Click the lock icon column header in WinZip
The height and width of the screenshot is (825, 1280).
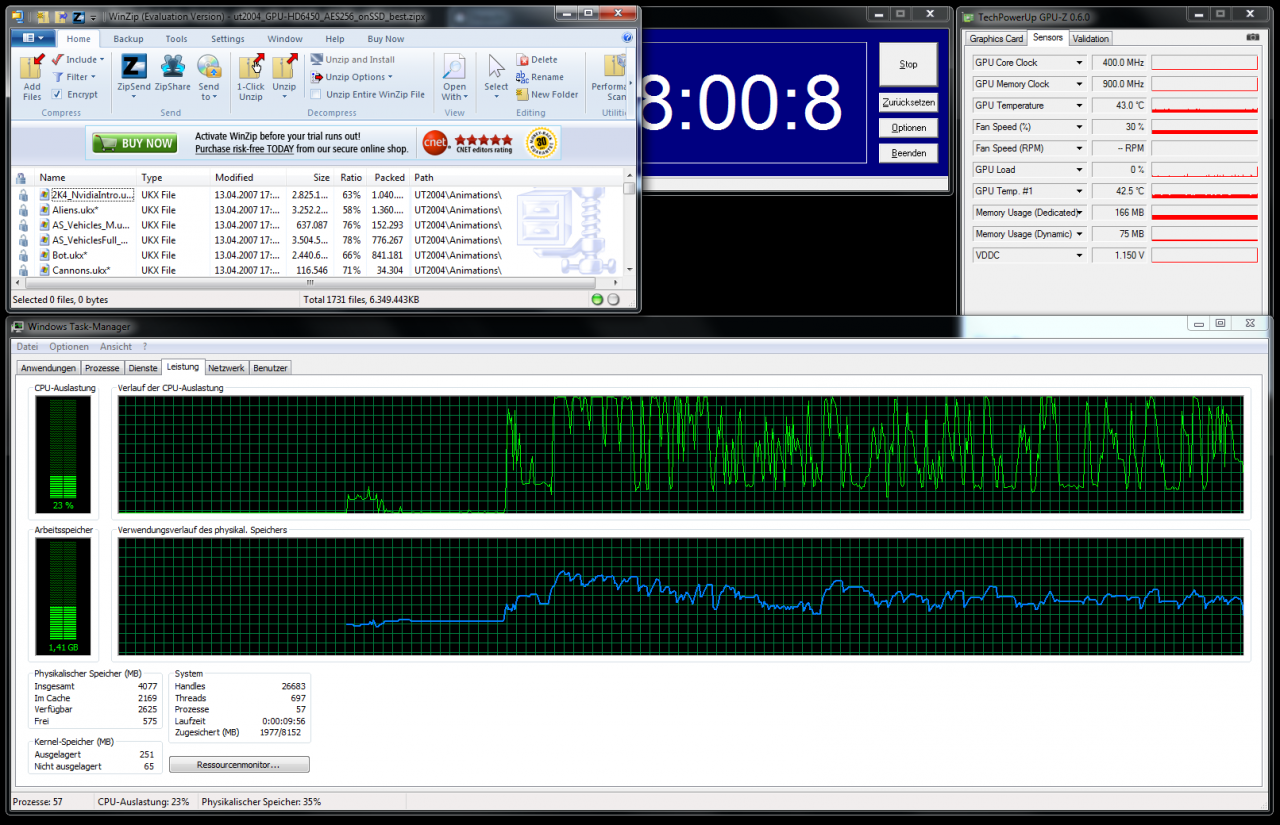click(x=22, y=178)
